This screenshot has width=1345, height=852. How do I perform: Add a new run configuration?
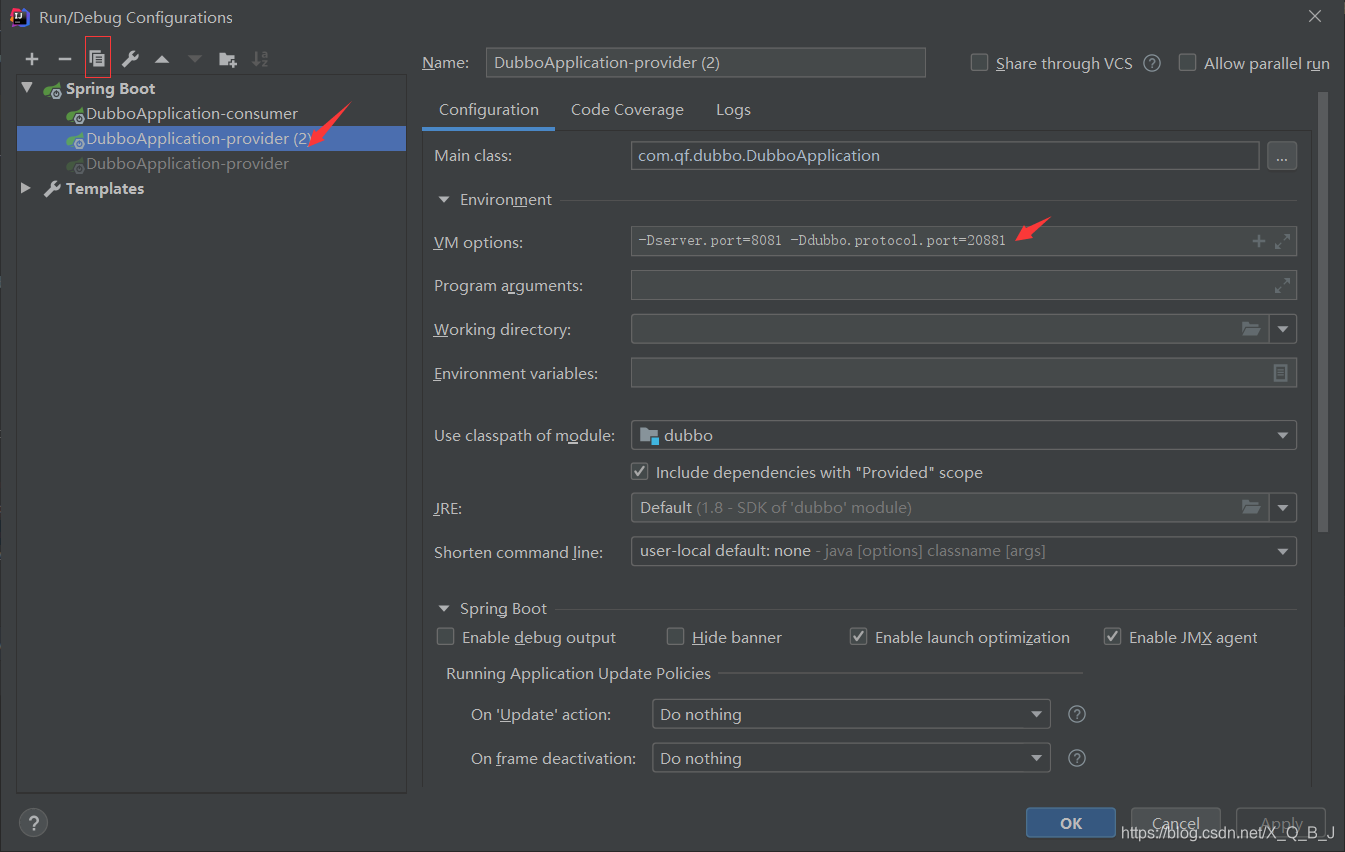pyautogui.click(x=32, y=60)
